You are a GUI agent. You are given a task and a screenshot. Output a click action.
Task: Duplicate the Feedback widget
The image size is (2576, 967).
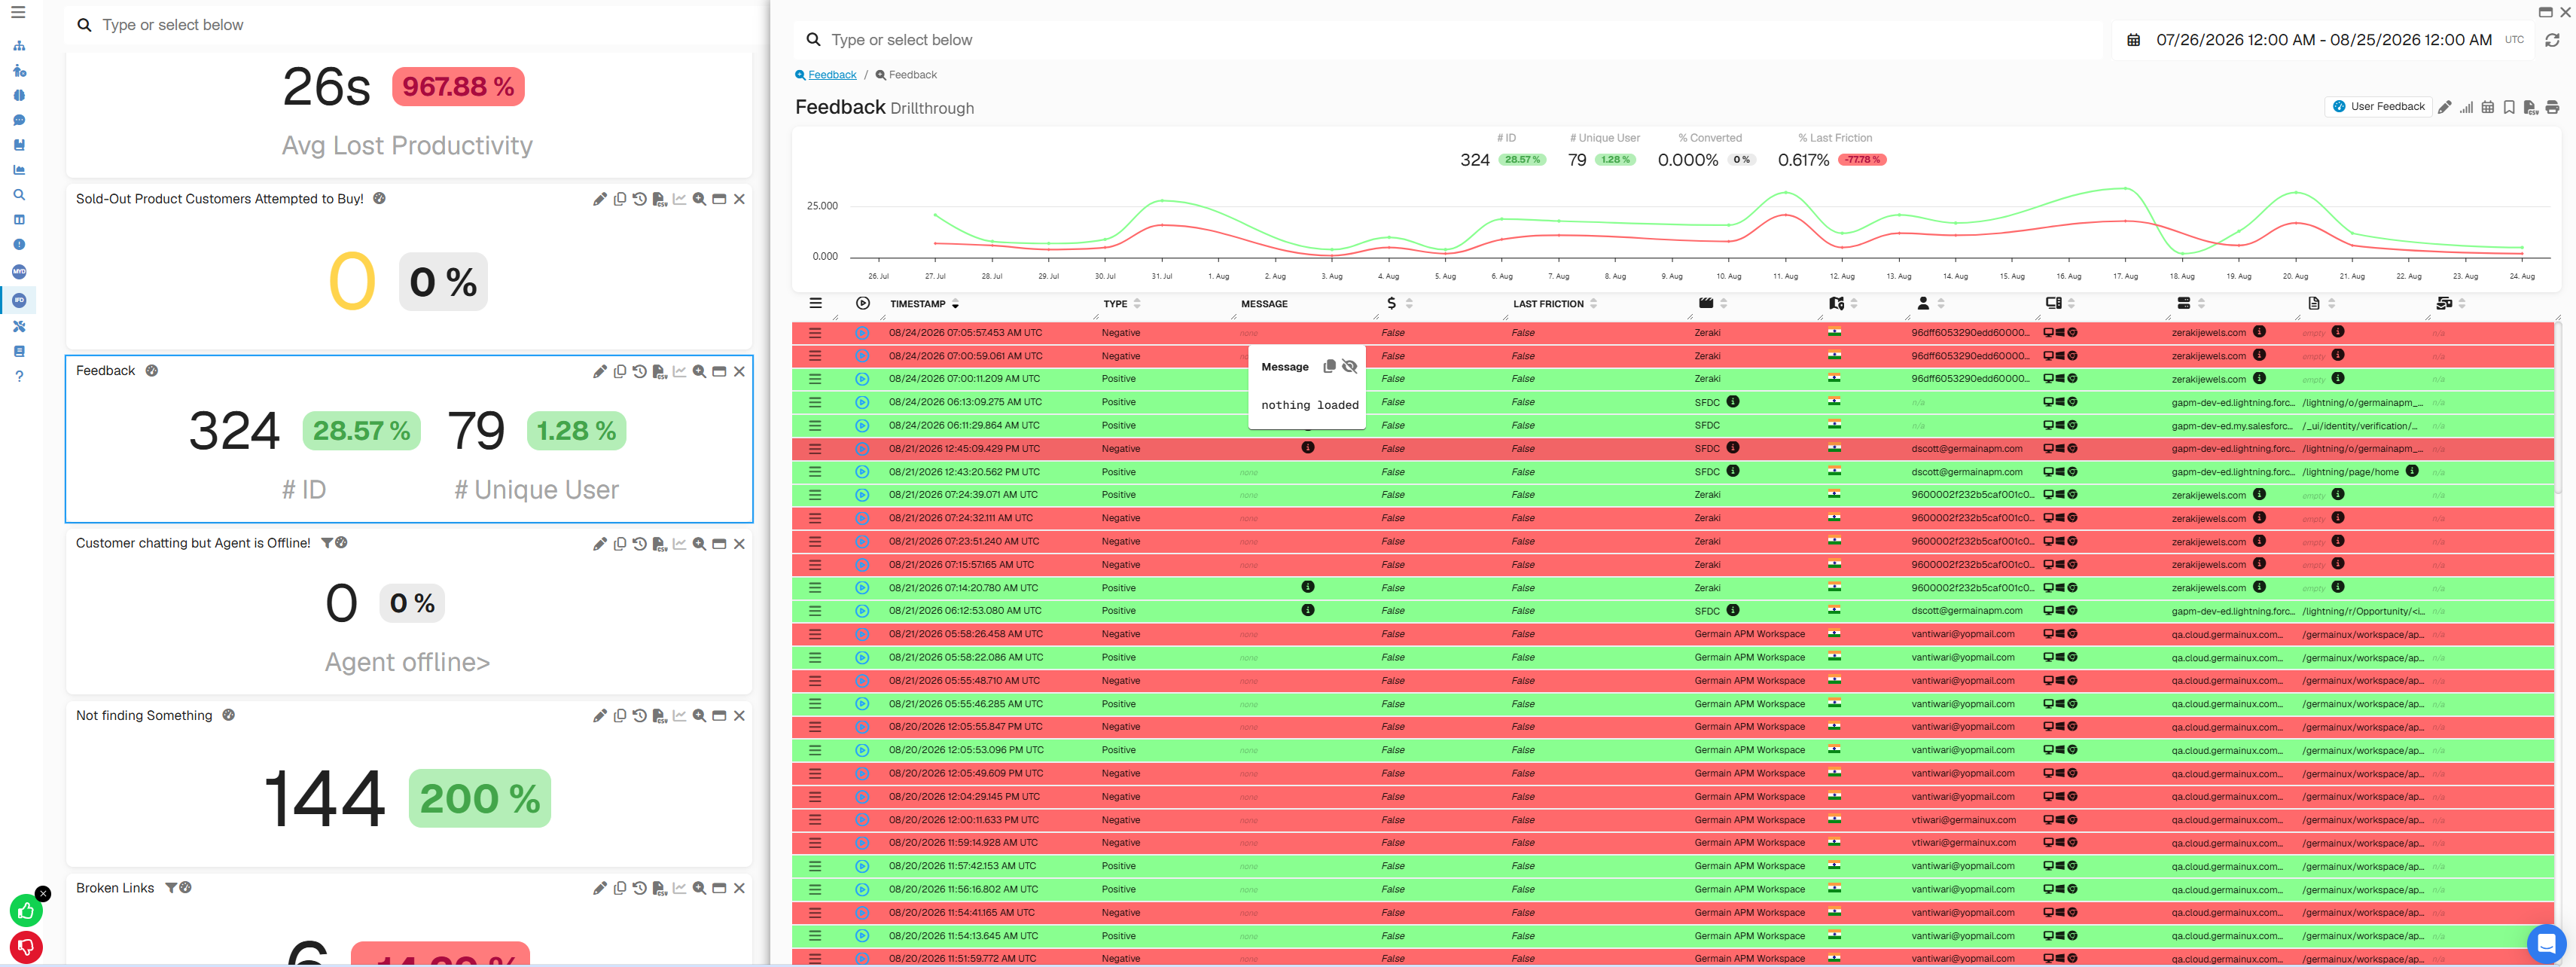(620, 372)
